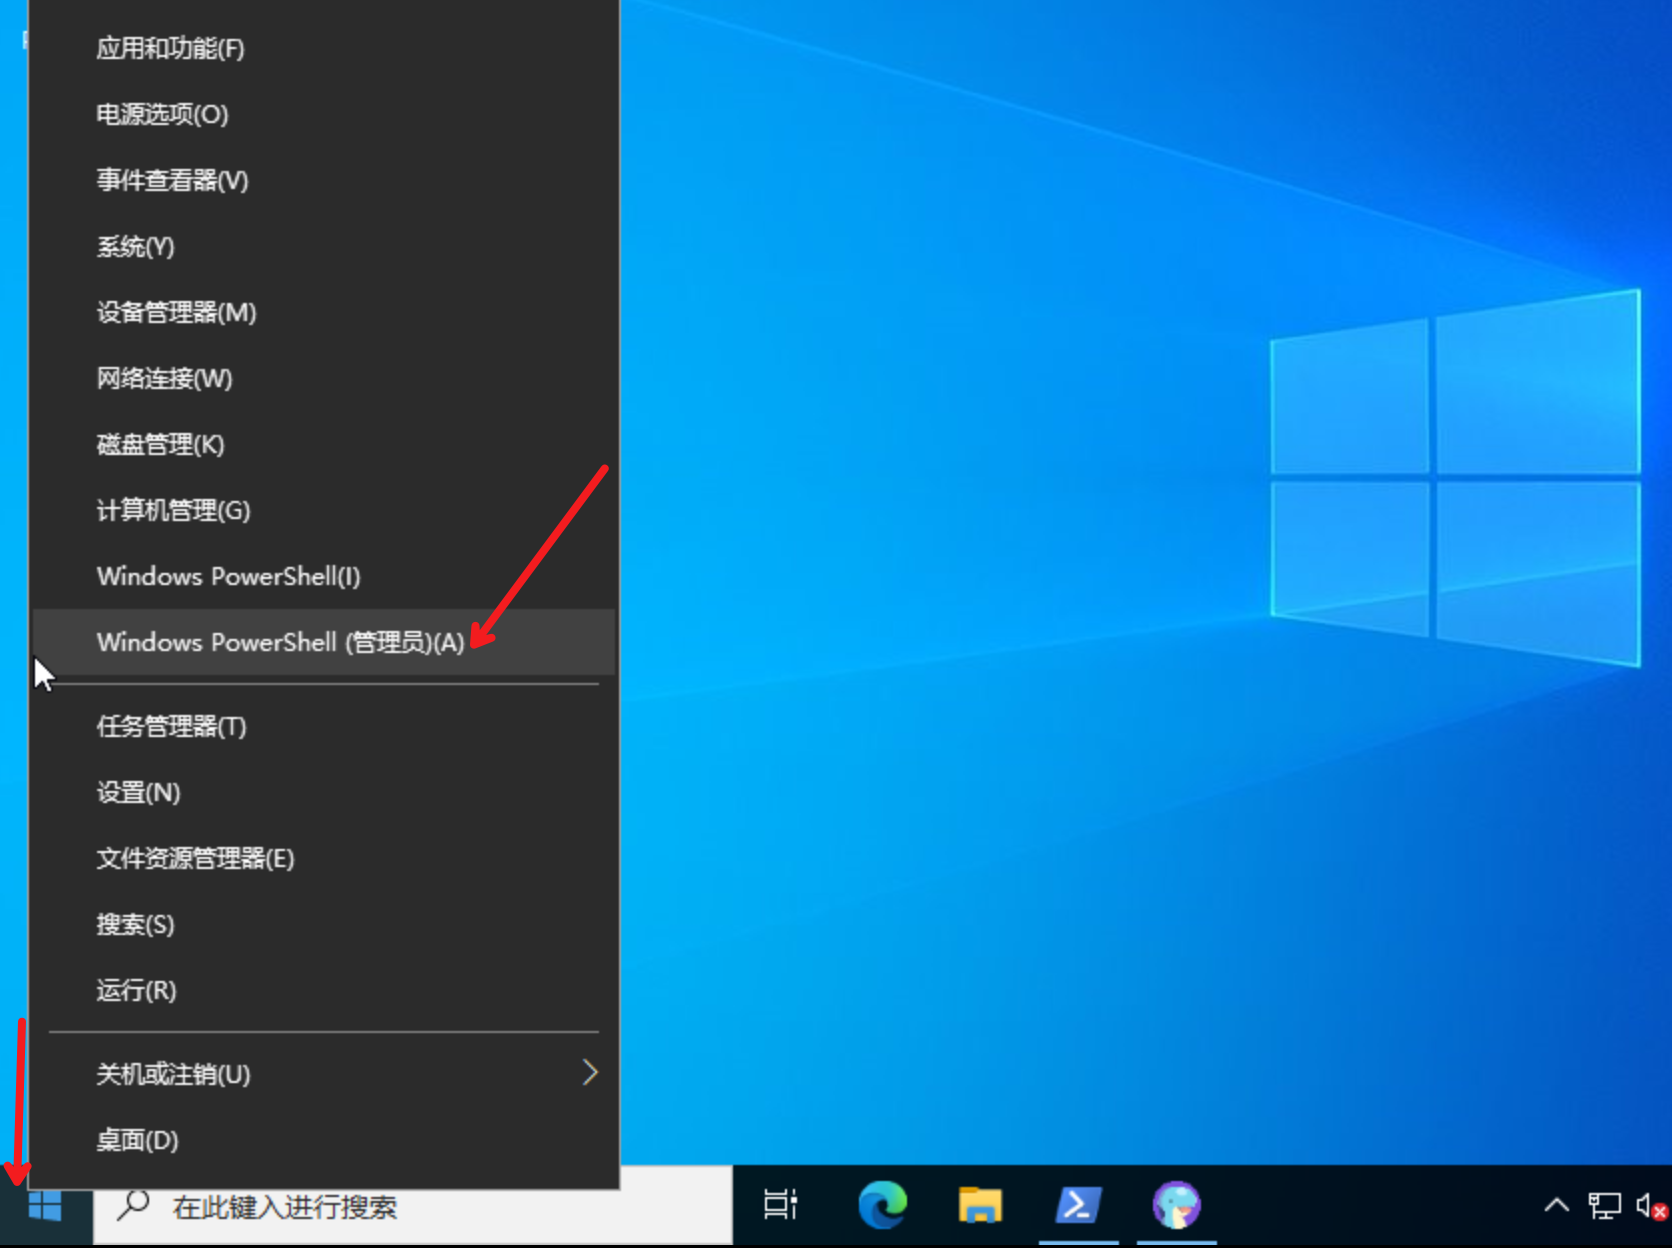Switch to PowerShell taskbar window
Image resolution: width=1672 pixels, height=1248 pixels.
click(1077, 1205)
